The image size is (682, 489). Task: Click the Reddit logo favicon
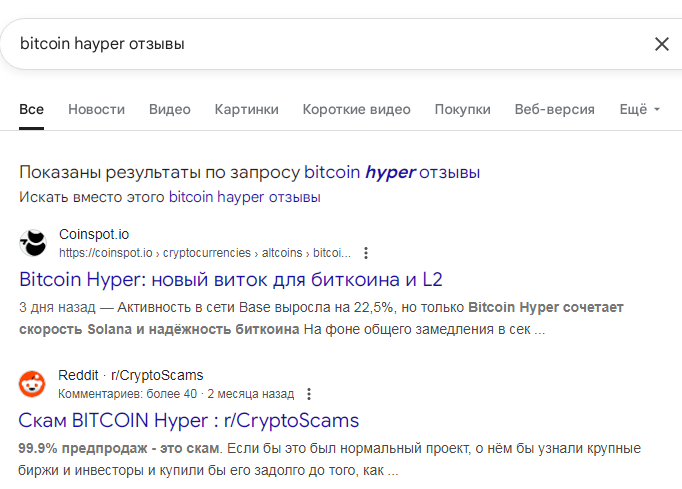[x=33, y=384]
